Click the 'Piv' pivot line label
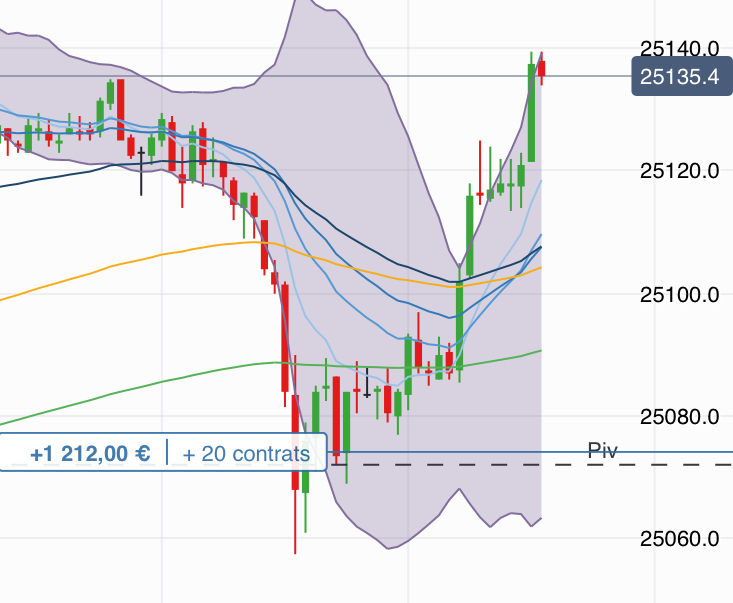Screen dimensions: 733x603 click(x=603, y=450)
